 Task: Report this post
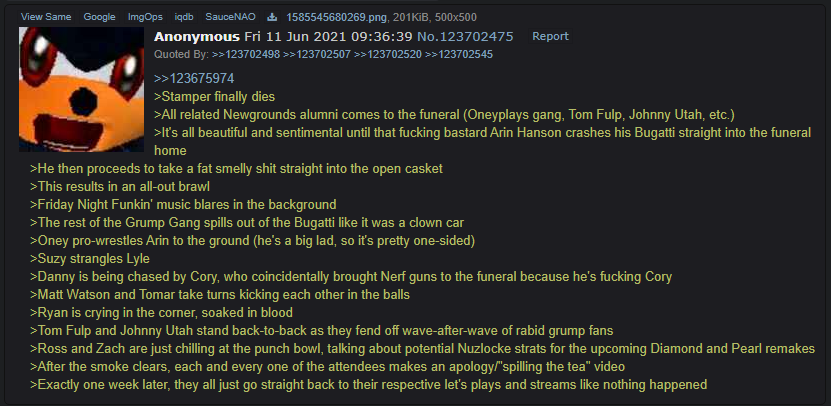pyautogui.click(x=550, y=36)
